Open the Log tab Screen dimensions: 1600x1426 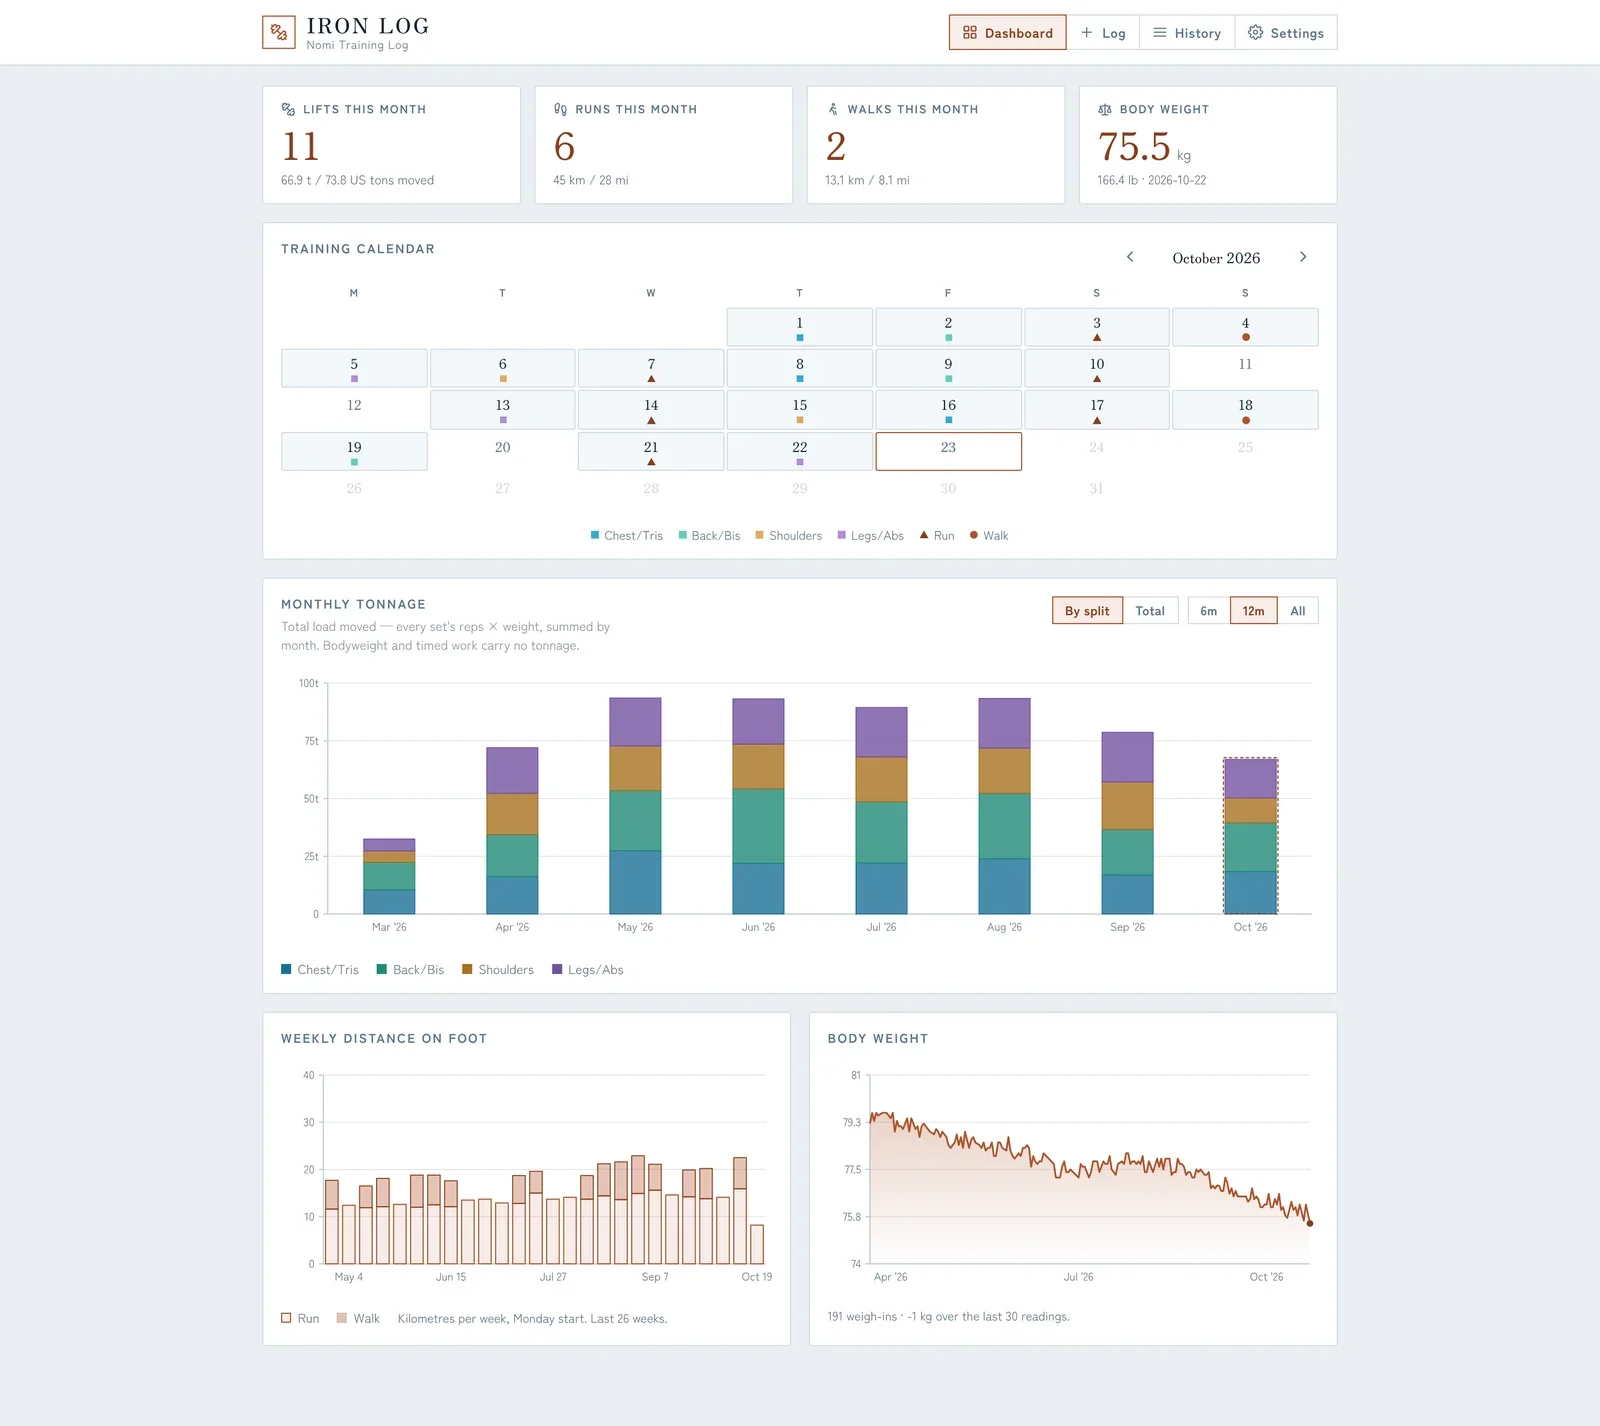click(1103, 33)
